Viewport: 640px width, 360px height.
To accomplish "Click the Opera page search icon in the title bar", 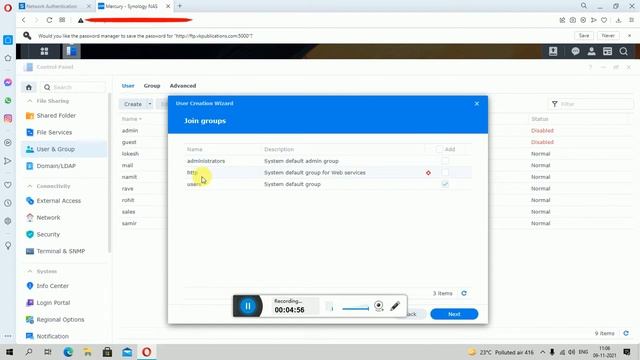I will [x=584, y=6].
